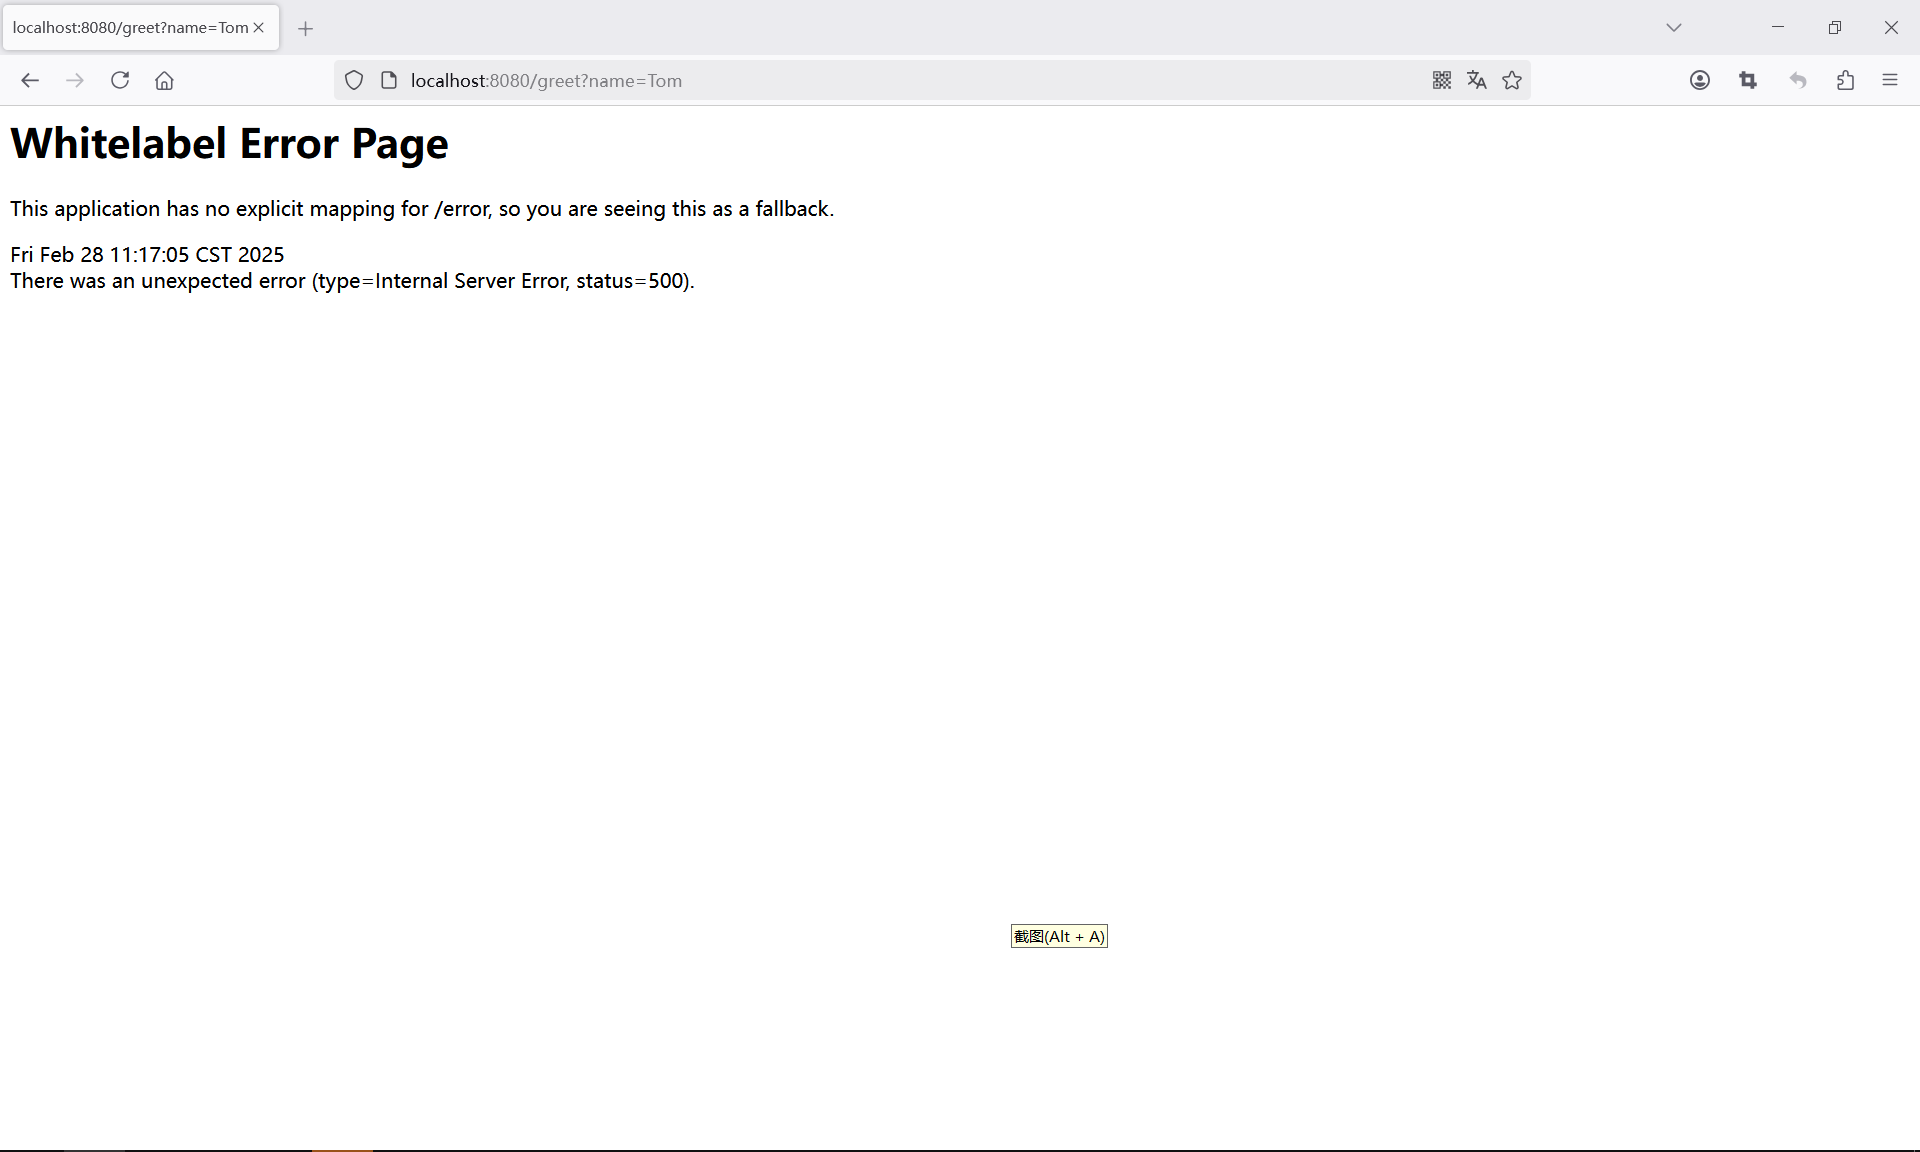The height and width of the screenshot is (1152, 1920).
Task: Translate this page icon
Action: (x=1476, y=80)
